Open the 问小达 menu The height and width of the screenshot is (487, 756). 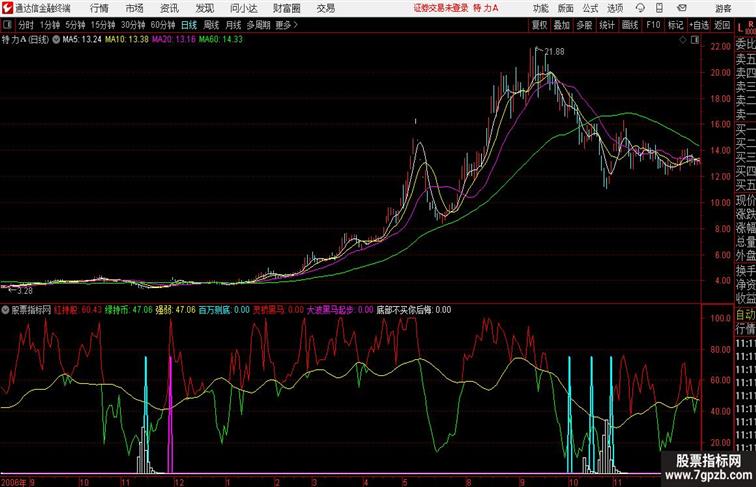click(x=244, y=8)
